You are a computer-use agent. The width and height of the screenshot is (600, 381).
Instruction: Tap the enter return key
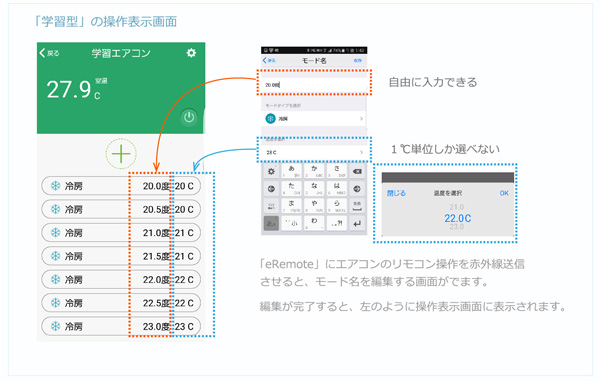click(357, 223)
